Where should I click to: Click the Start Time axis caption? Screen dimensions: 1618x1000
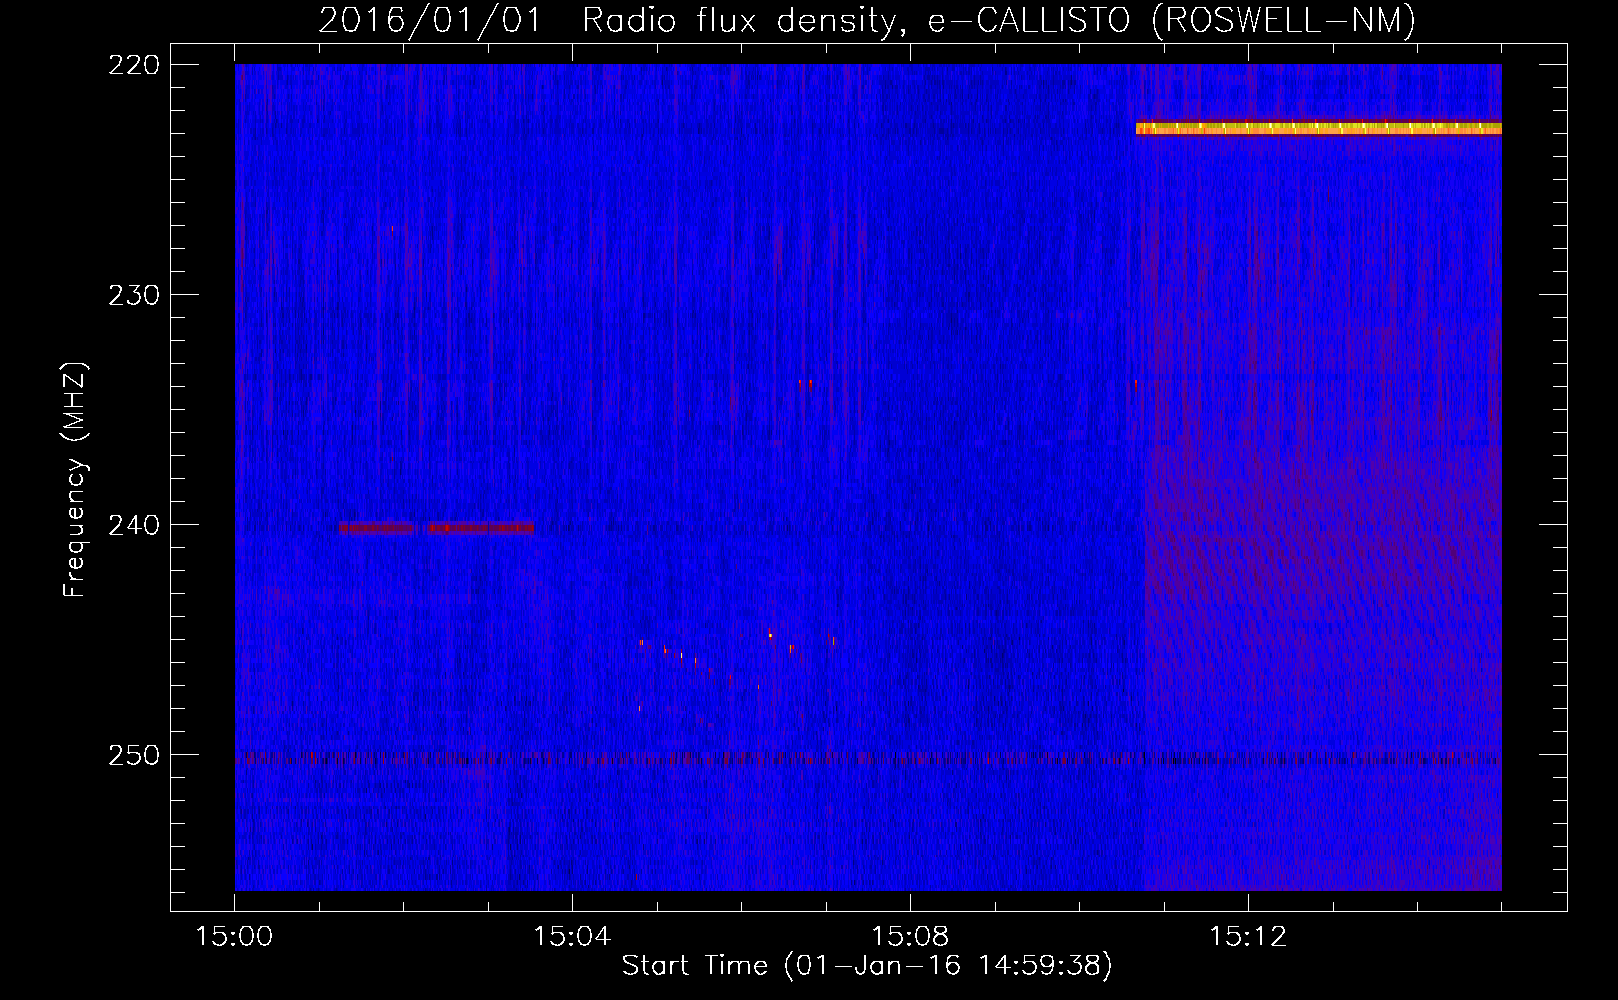tap(867, 966)
